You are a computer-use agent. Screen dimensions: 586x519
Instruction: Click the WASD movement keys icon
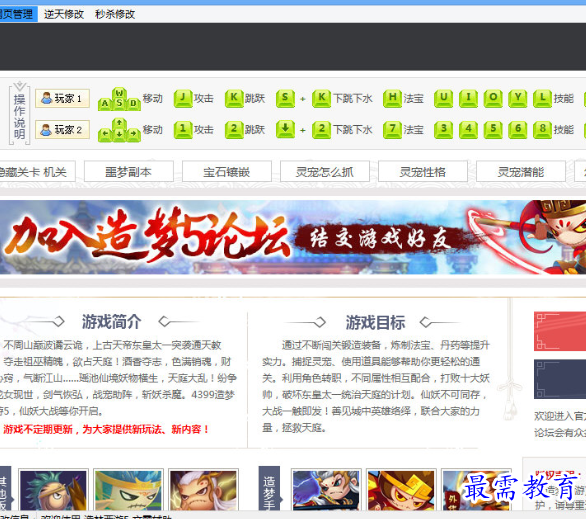click(119, 99)
